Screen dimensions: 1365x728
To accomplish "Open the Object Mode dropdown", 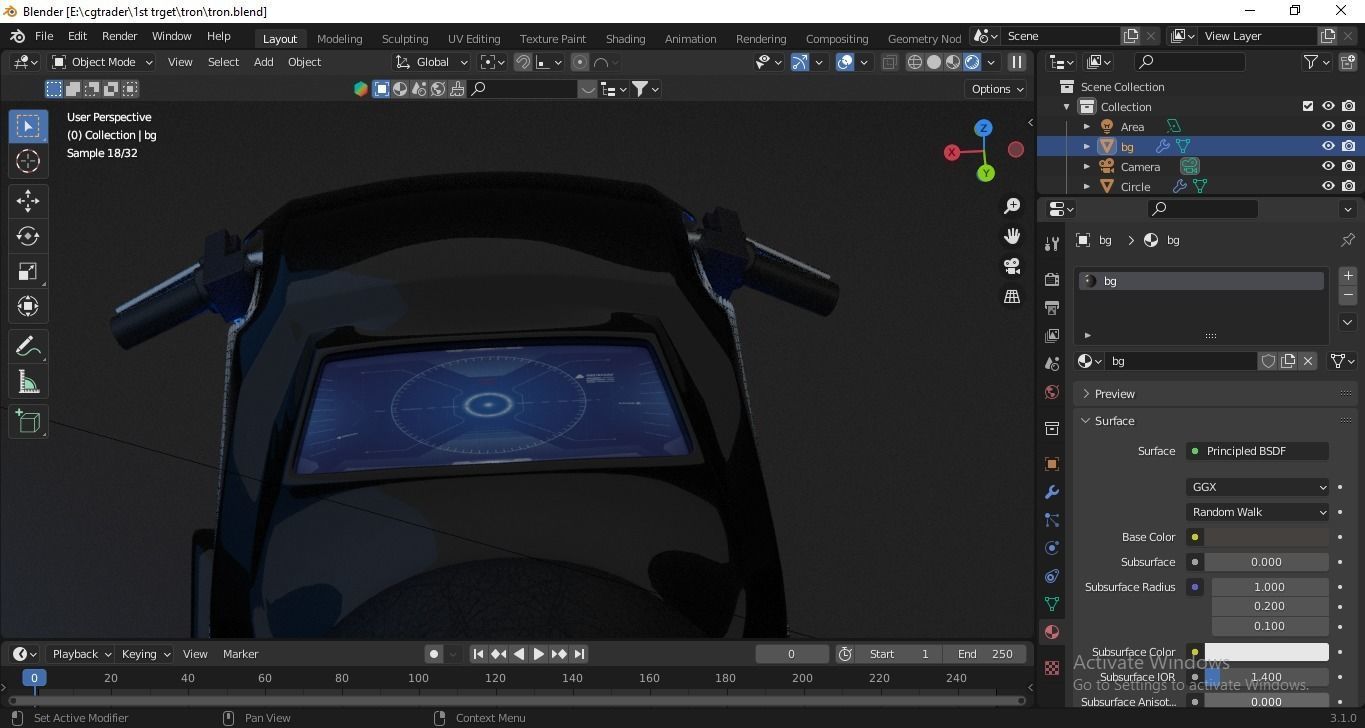I will (102, 62).
